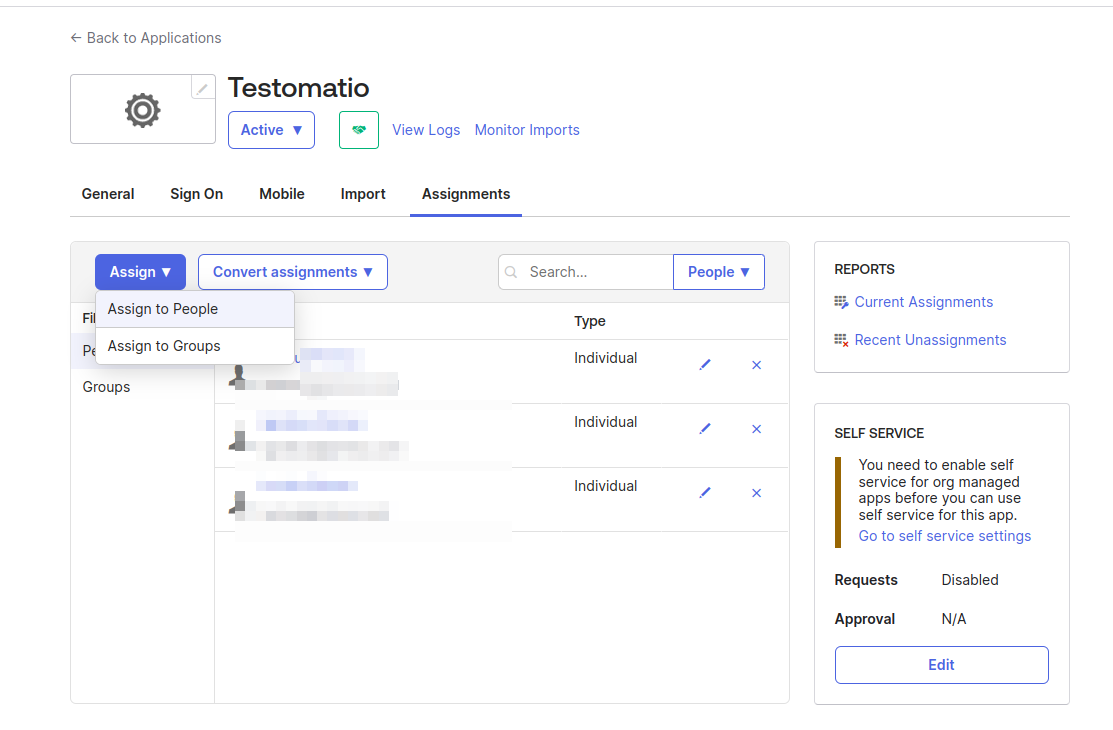Expand the Convert assignments dropdown
The height and width of the screenshot is (730, 1113).
coord(292,272)
